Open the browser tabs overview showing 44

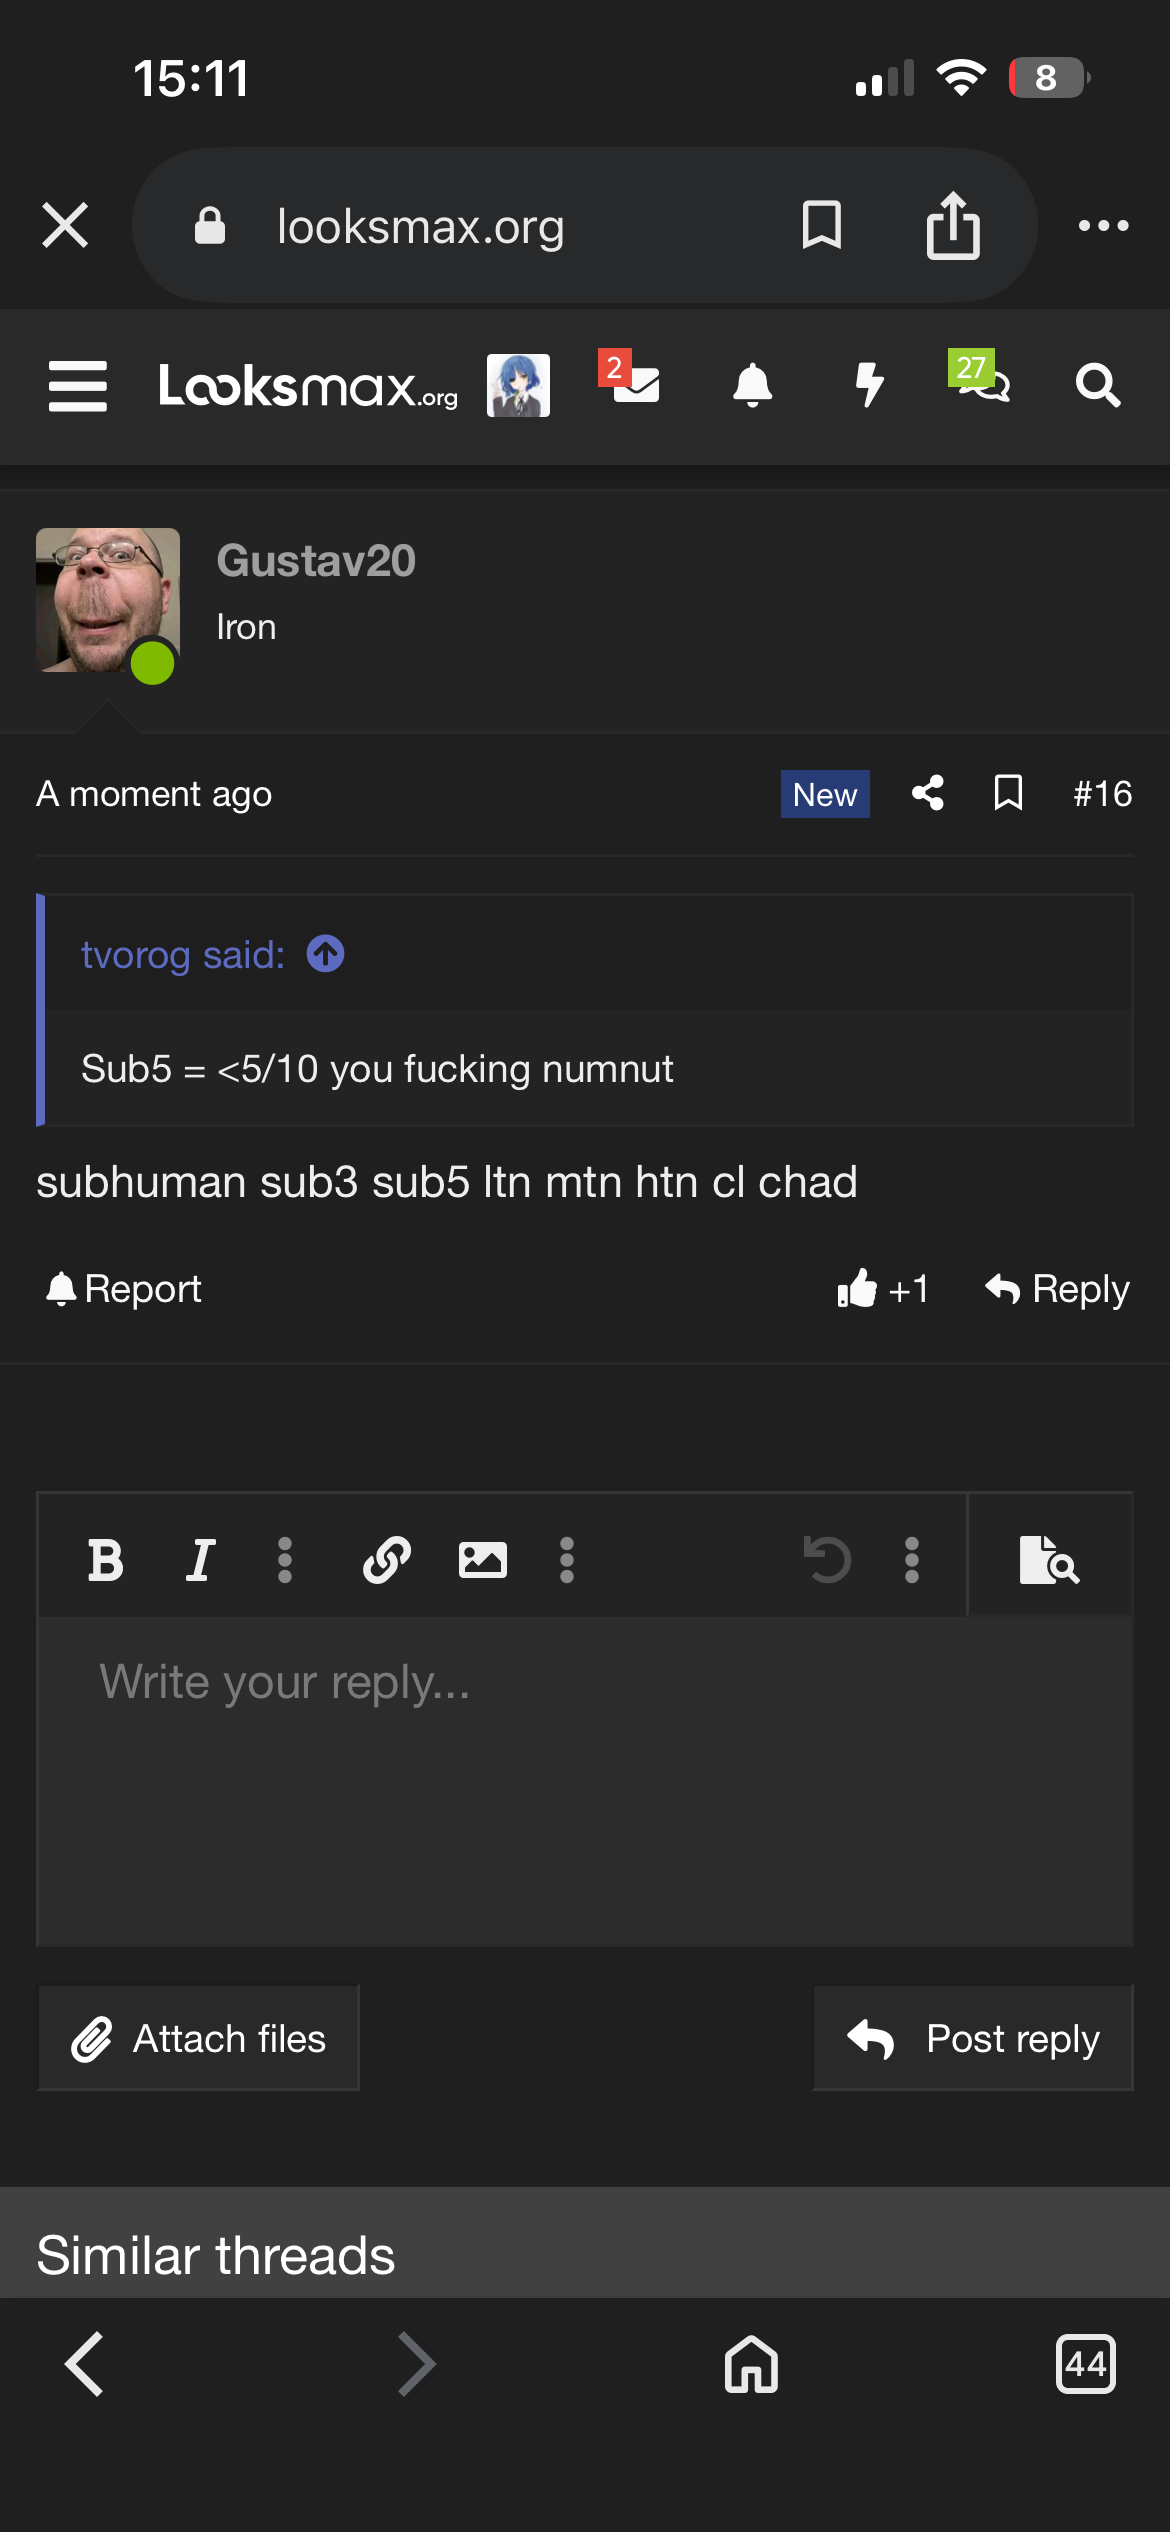pos(1085,2365)
